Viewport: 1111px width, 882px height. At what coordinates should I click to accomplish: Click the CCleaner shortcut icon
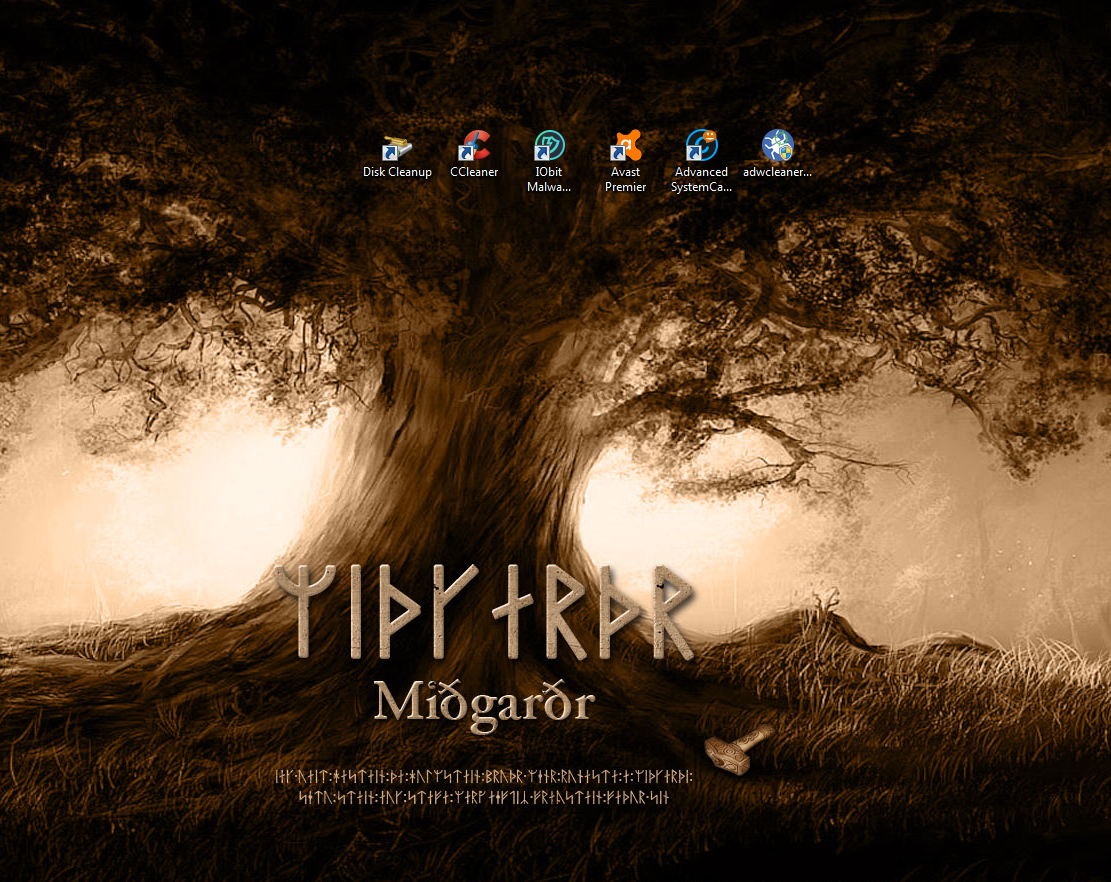coord(474,147)
